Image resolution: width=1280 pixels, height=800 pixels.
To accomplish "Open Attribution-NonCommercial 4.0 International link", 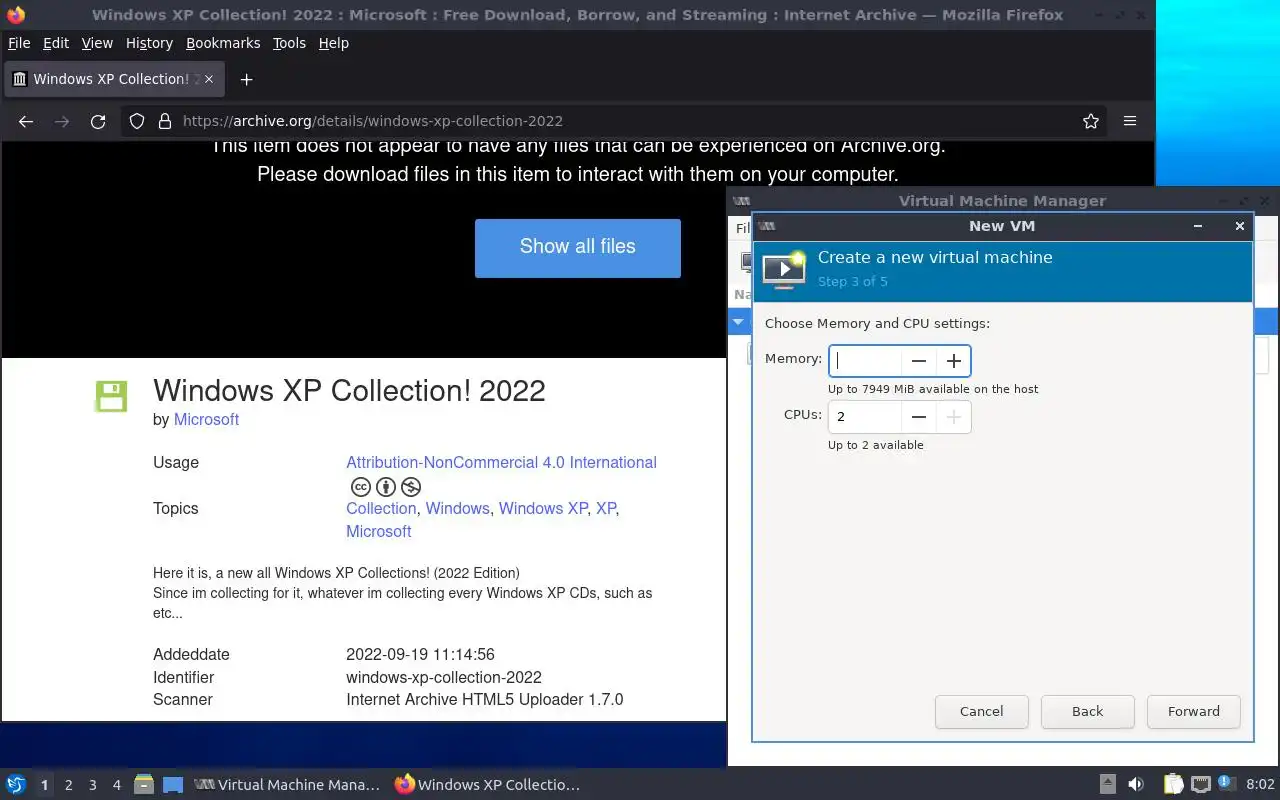I will [501, 463].
